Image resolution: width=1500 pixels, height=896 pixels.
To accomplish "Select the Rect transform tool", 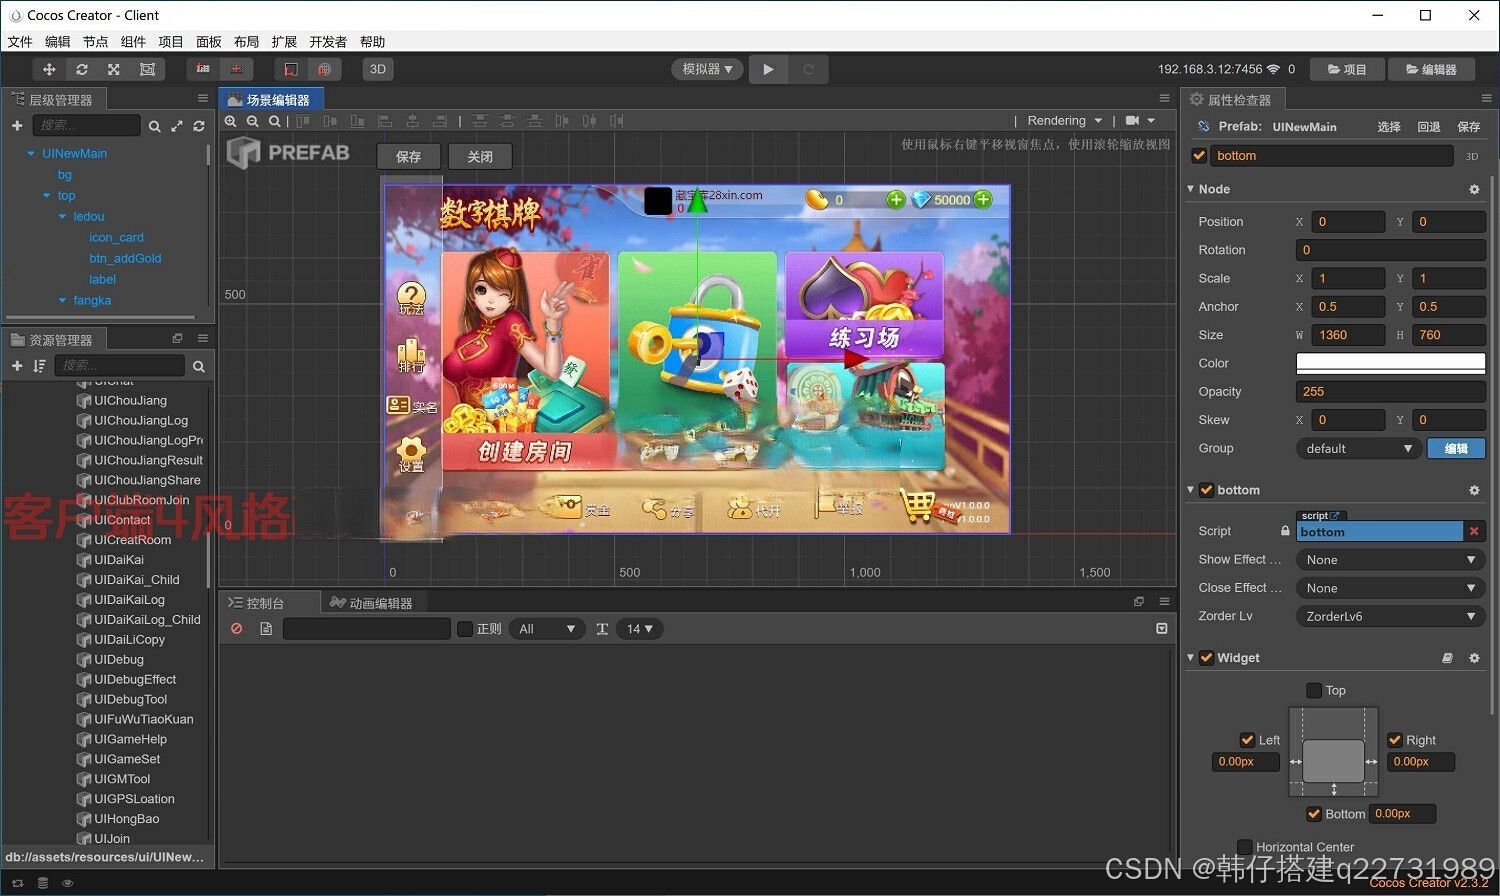I will point(147,69).
